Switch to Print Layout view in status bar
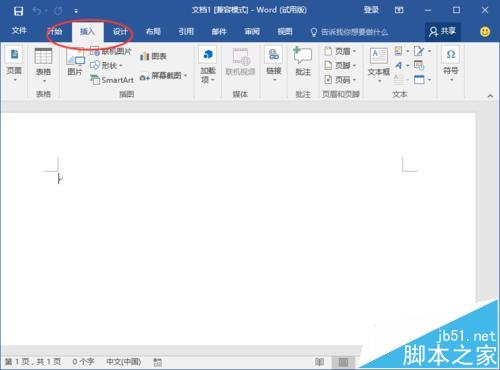The height and width of the screenshot is (370, 500). coord(343,362)
